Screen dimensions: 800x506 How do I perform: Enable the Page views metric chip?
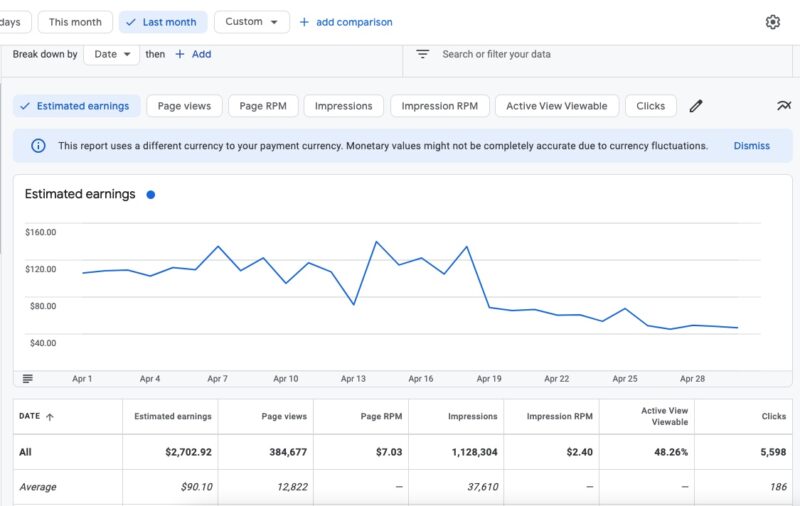click(183, 106)
